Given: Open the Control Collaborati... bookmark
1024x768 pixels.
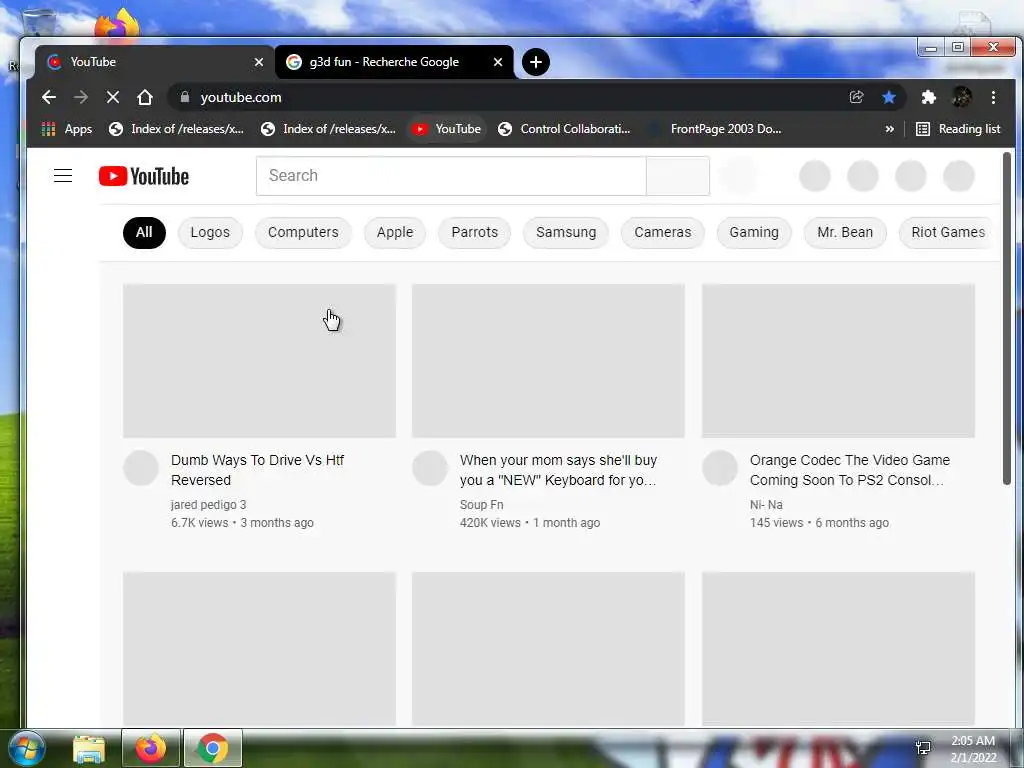Looking at the screenshot, I should pos(565,129).
